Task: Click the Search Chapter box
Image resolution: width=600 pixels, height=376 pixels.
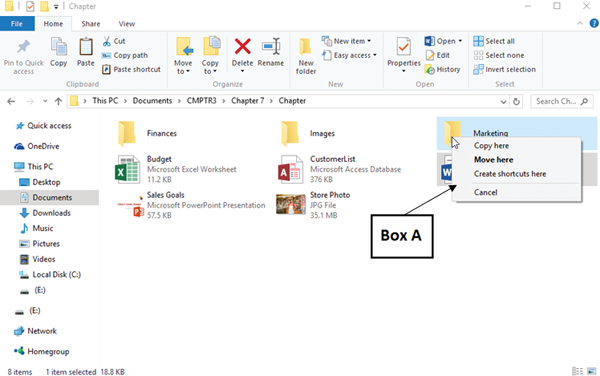Action: [561, 101]
